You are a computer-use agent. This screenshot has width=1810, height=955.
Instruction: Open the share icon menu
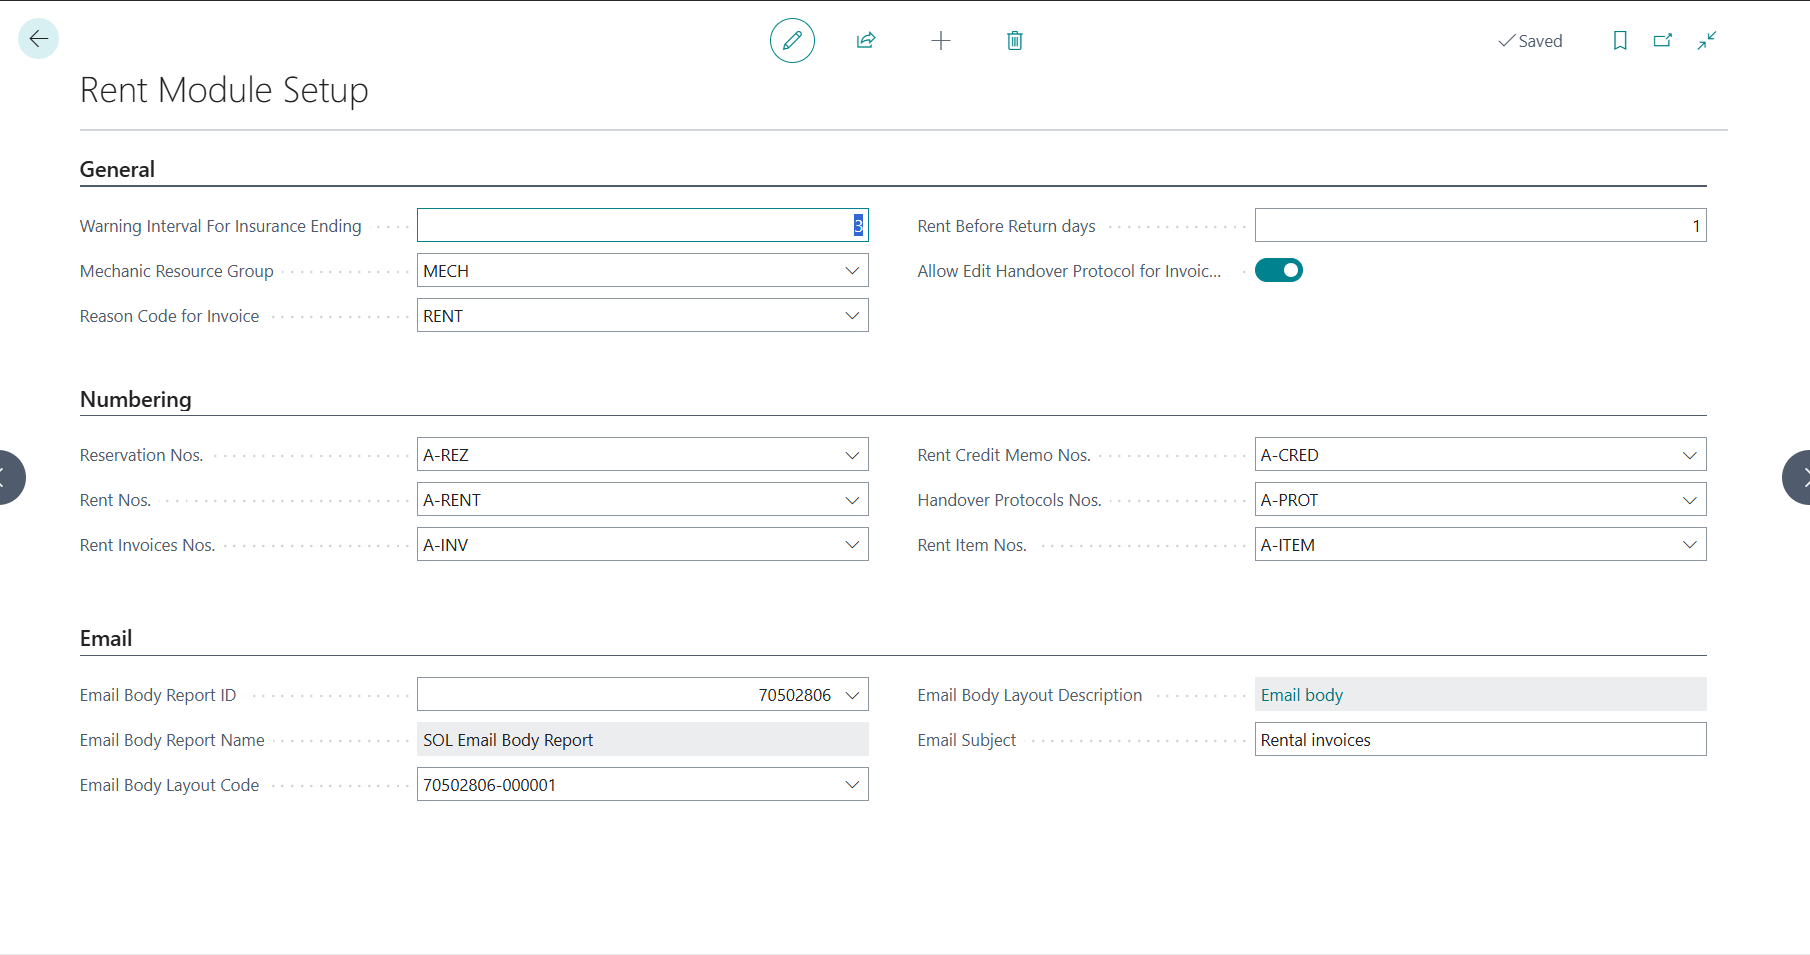coord(866,41)
